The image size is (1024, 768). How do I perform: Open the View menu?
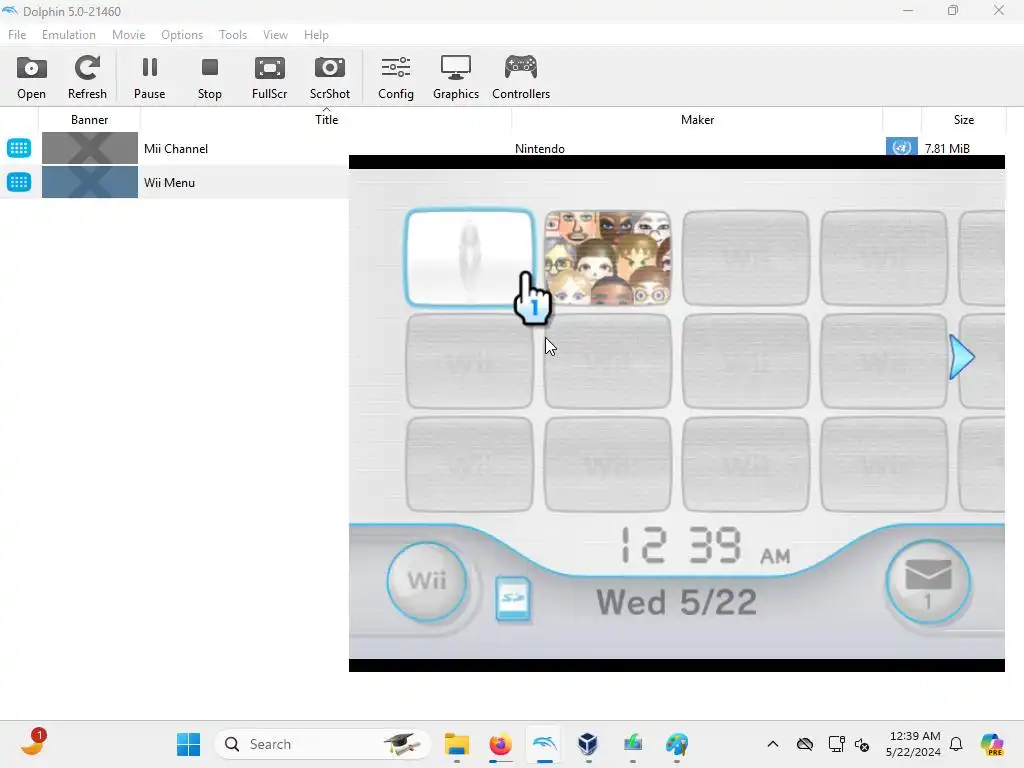point(276,35)
